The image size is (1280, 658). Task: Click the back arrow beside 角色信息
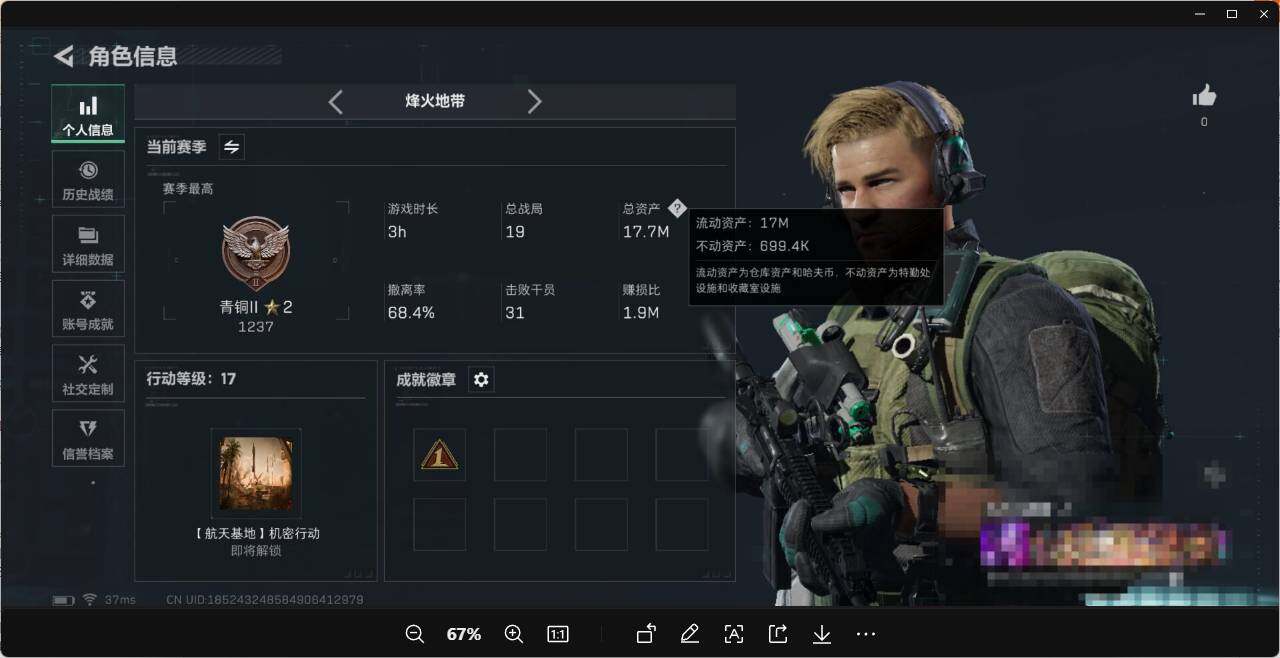(62, 56)
